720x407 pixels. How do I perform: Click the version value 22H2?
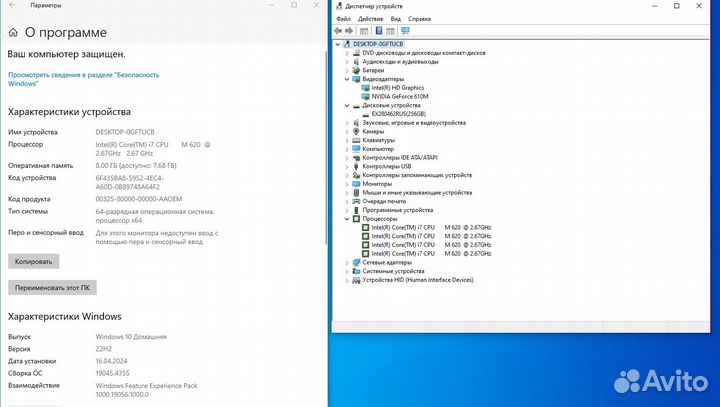pos(104,349)
